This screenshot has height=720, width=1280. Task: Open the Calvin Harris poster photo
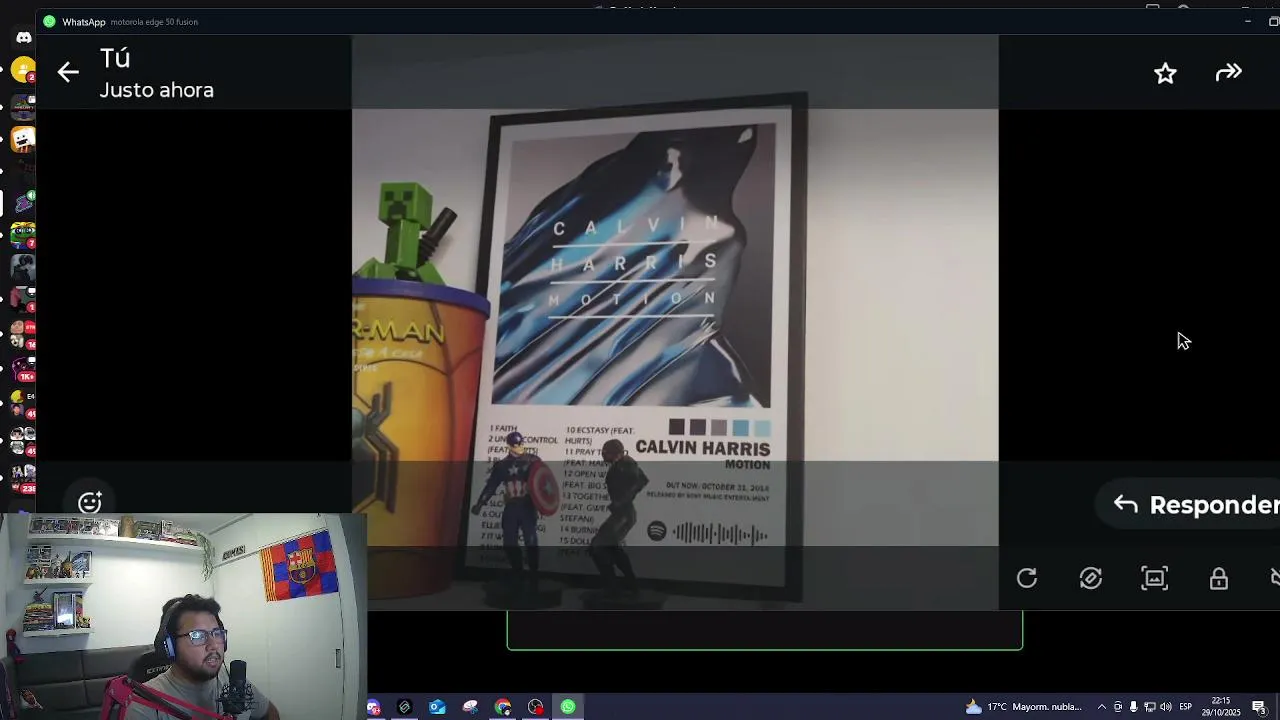tap(675, 322)
